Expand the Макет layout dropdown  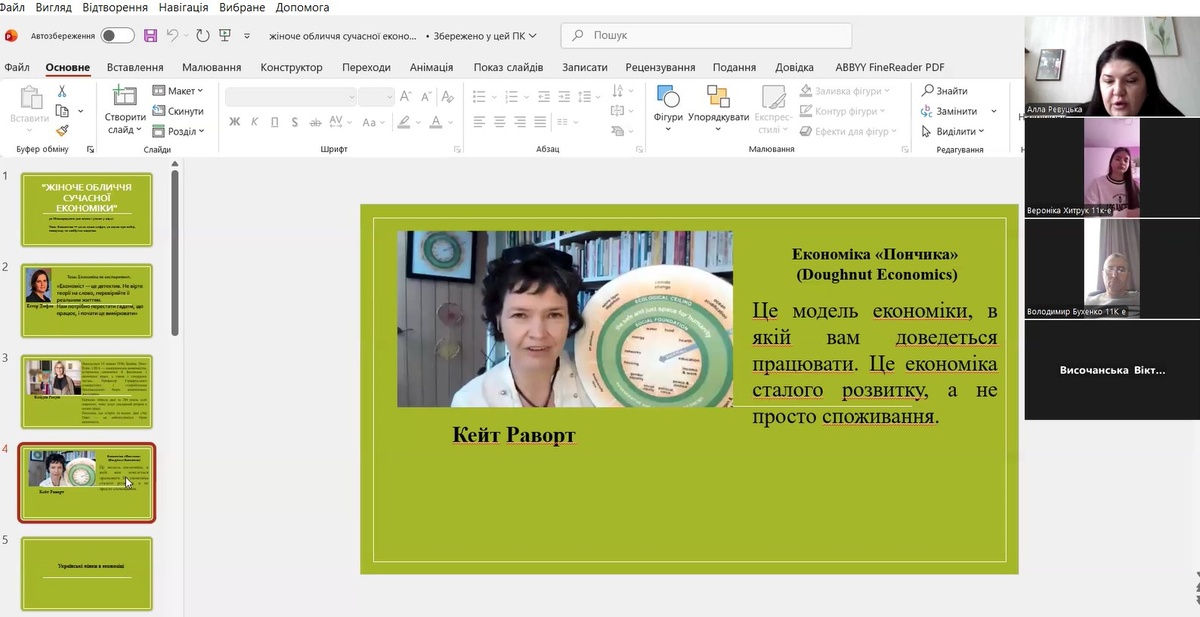178,91
